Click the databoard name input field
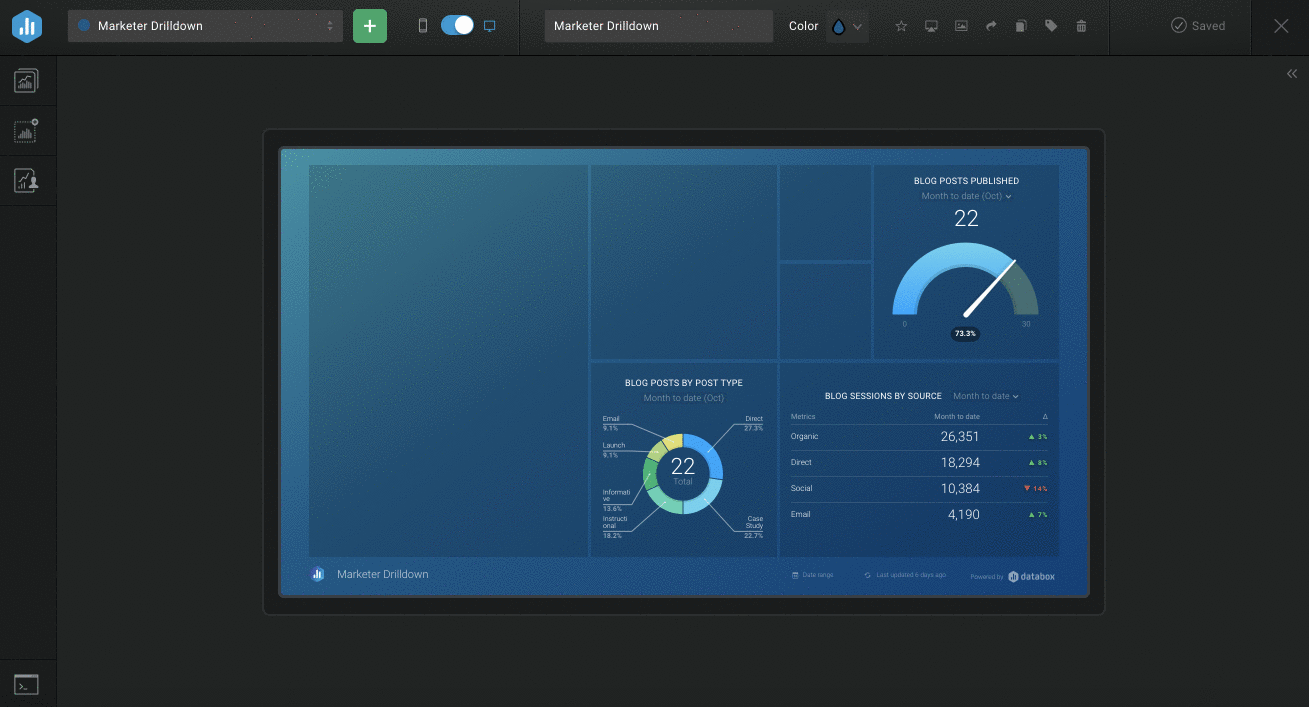1309x707 pixels. click(x=658, y=26)
